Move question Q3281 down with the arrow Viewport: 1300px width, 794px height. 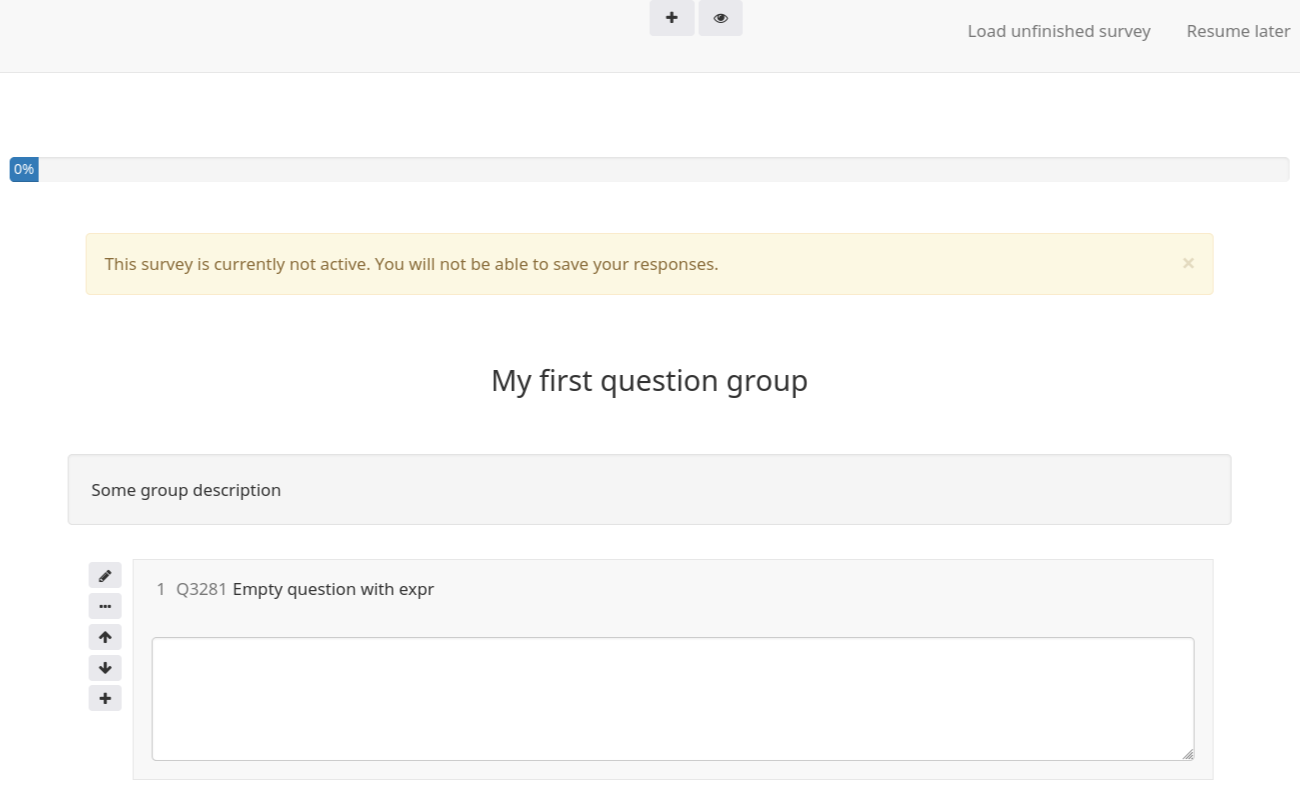[x=105, y=668]
